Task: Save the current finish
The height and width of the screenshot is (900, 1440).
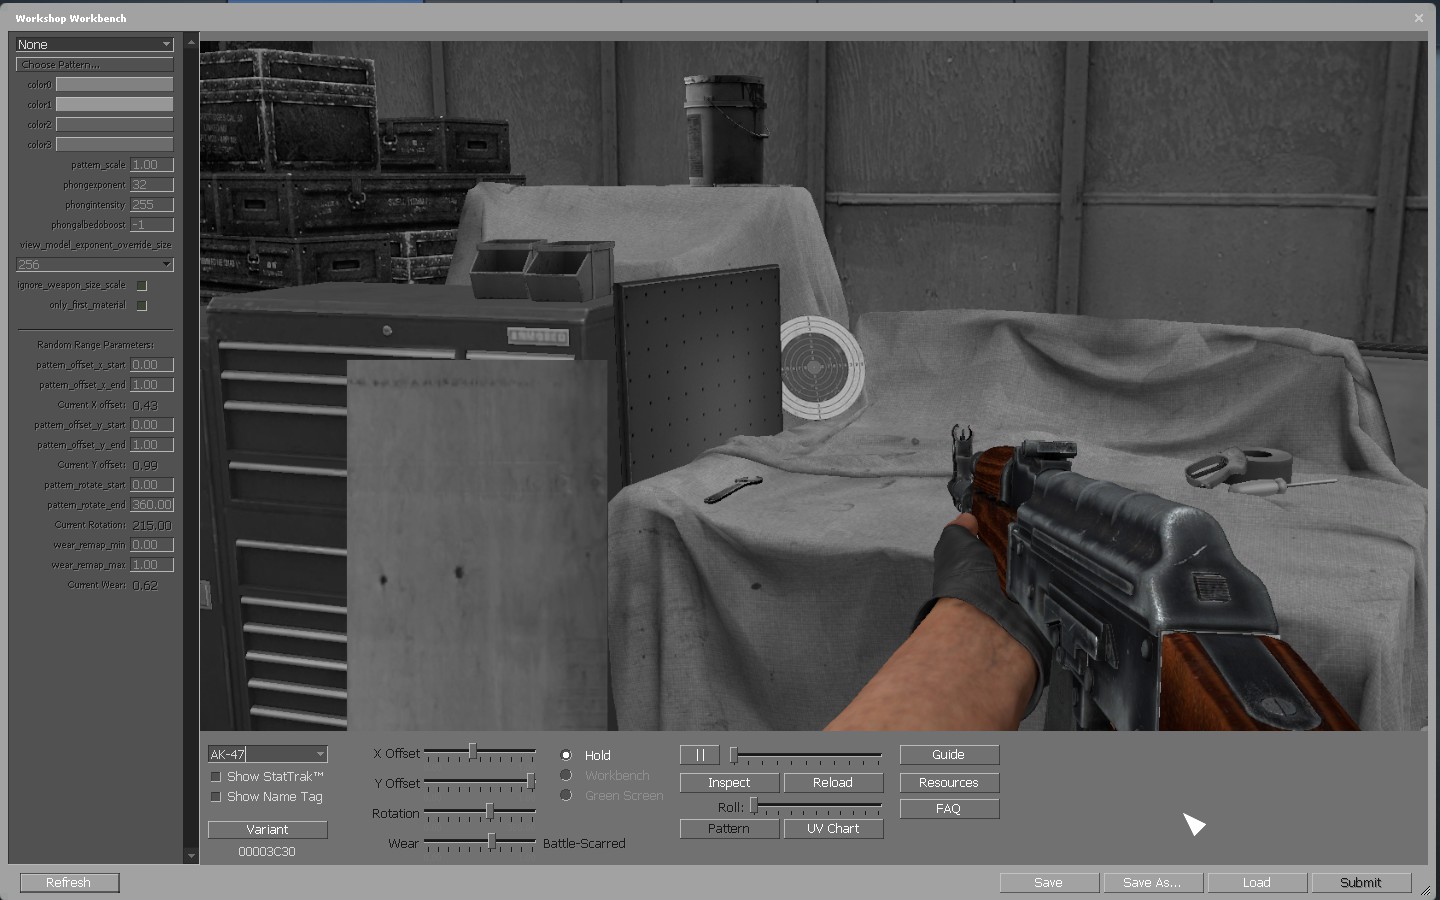Action: [1049, 882]
